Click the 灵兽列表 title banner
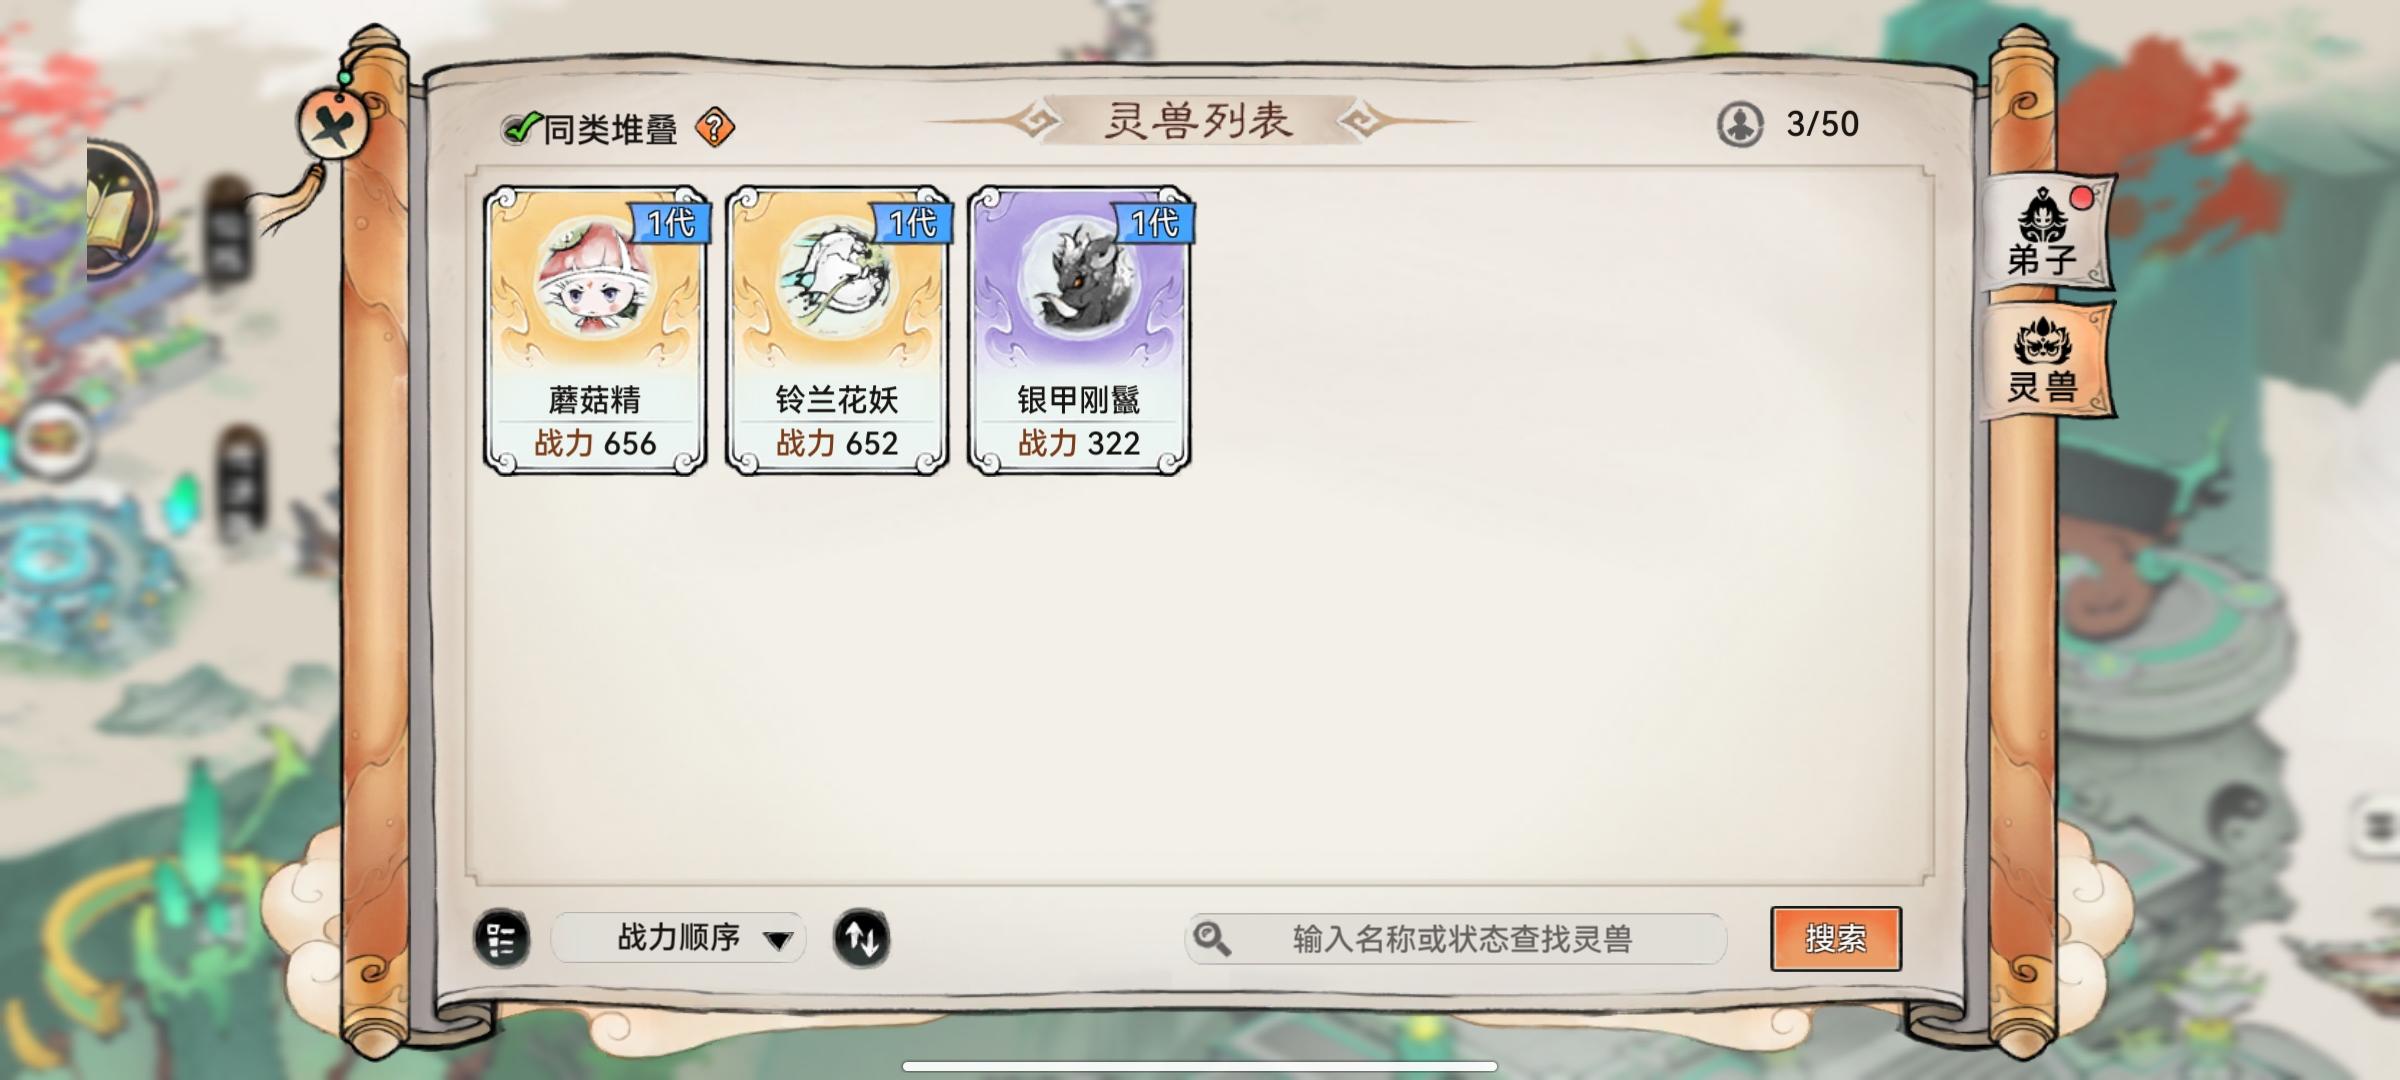The image size is (2400, 1080). point(1199,121)
